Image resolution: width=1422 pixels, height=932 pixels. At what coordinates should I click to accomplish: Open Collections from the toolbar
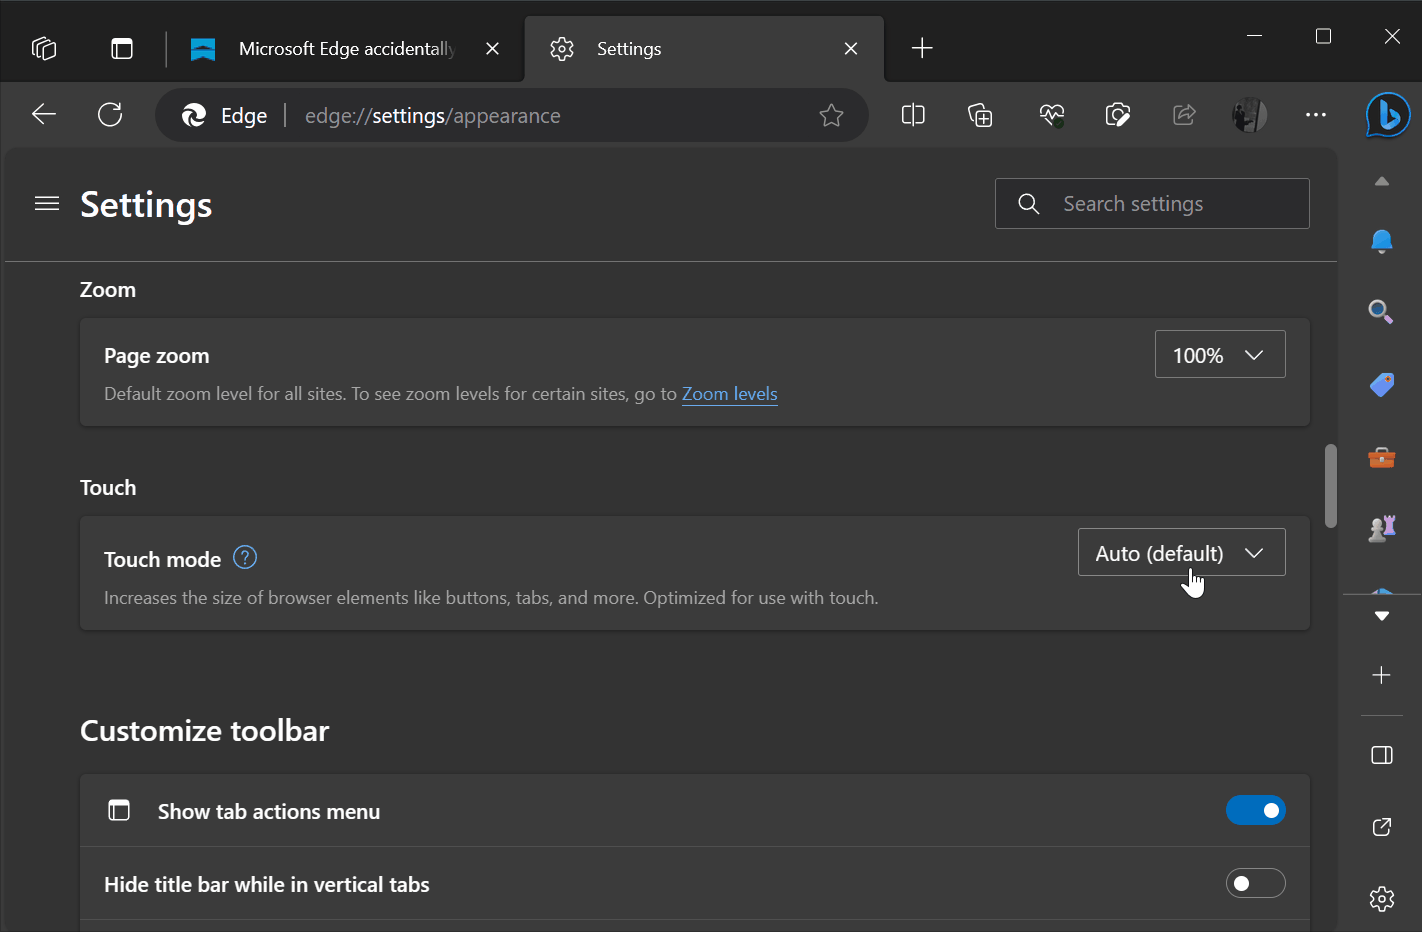(980, 115)
